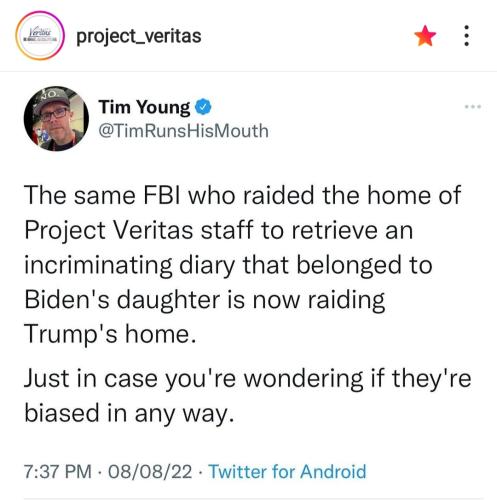Tap the 'Biden's daughter is now raiding' line
This screenshot has width=497, height=500.
[x=205, y=300]
